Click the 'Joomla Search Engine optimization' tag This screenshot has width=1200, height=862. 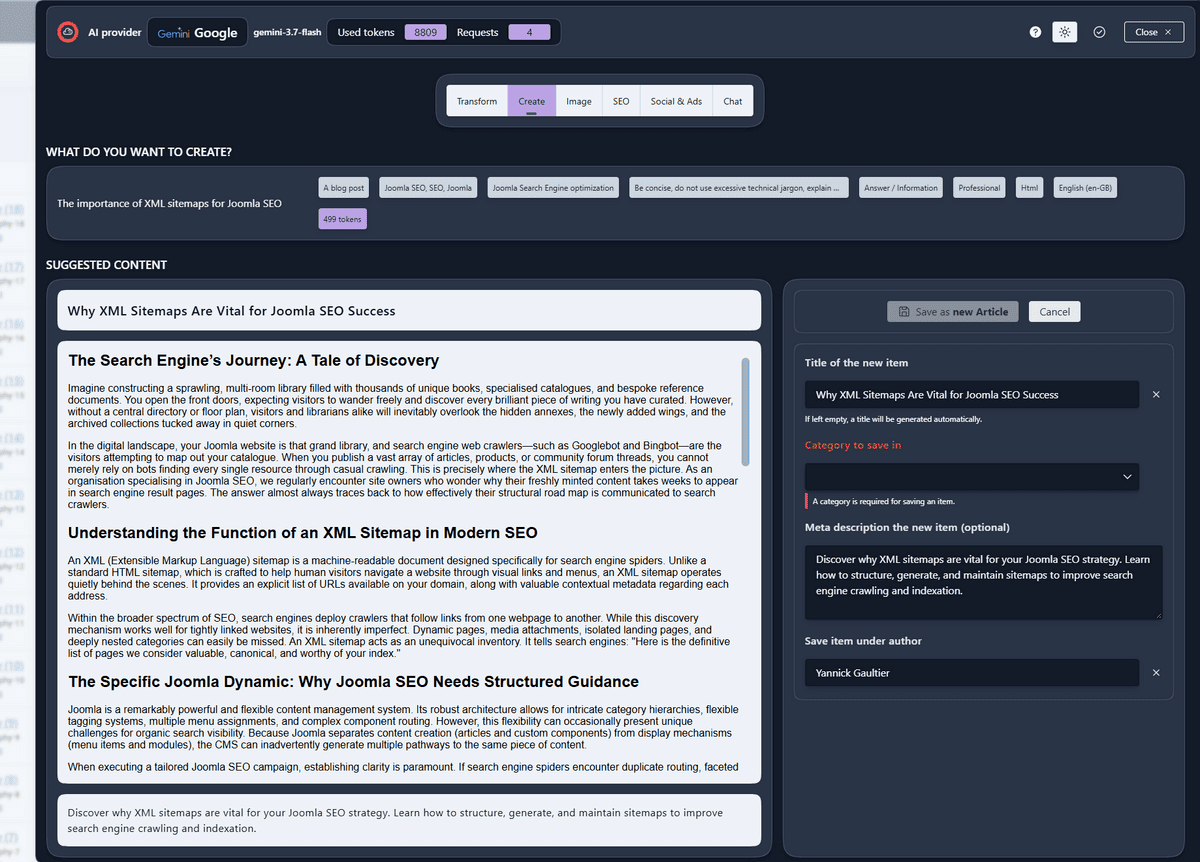pyautogui.click(x=553, y=188)
